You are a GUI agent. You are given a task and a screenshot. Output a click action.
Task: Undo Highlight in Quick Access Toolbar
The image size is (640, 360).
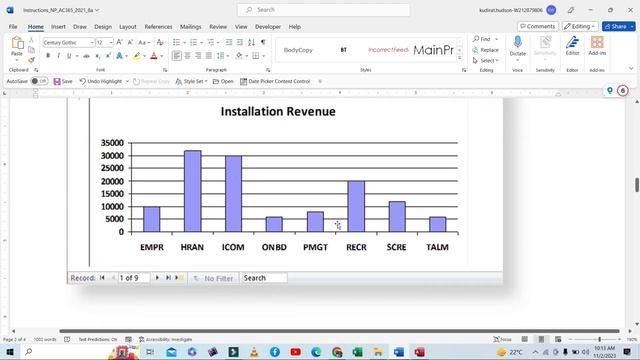(101, 81)
